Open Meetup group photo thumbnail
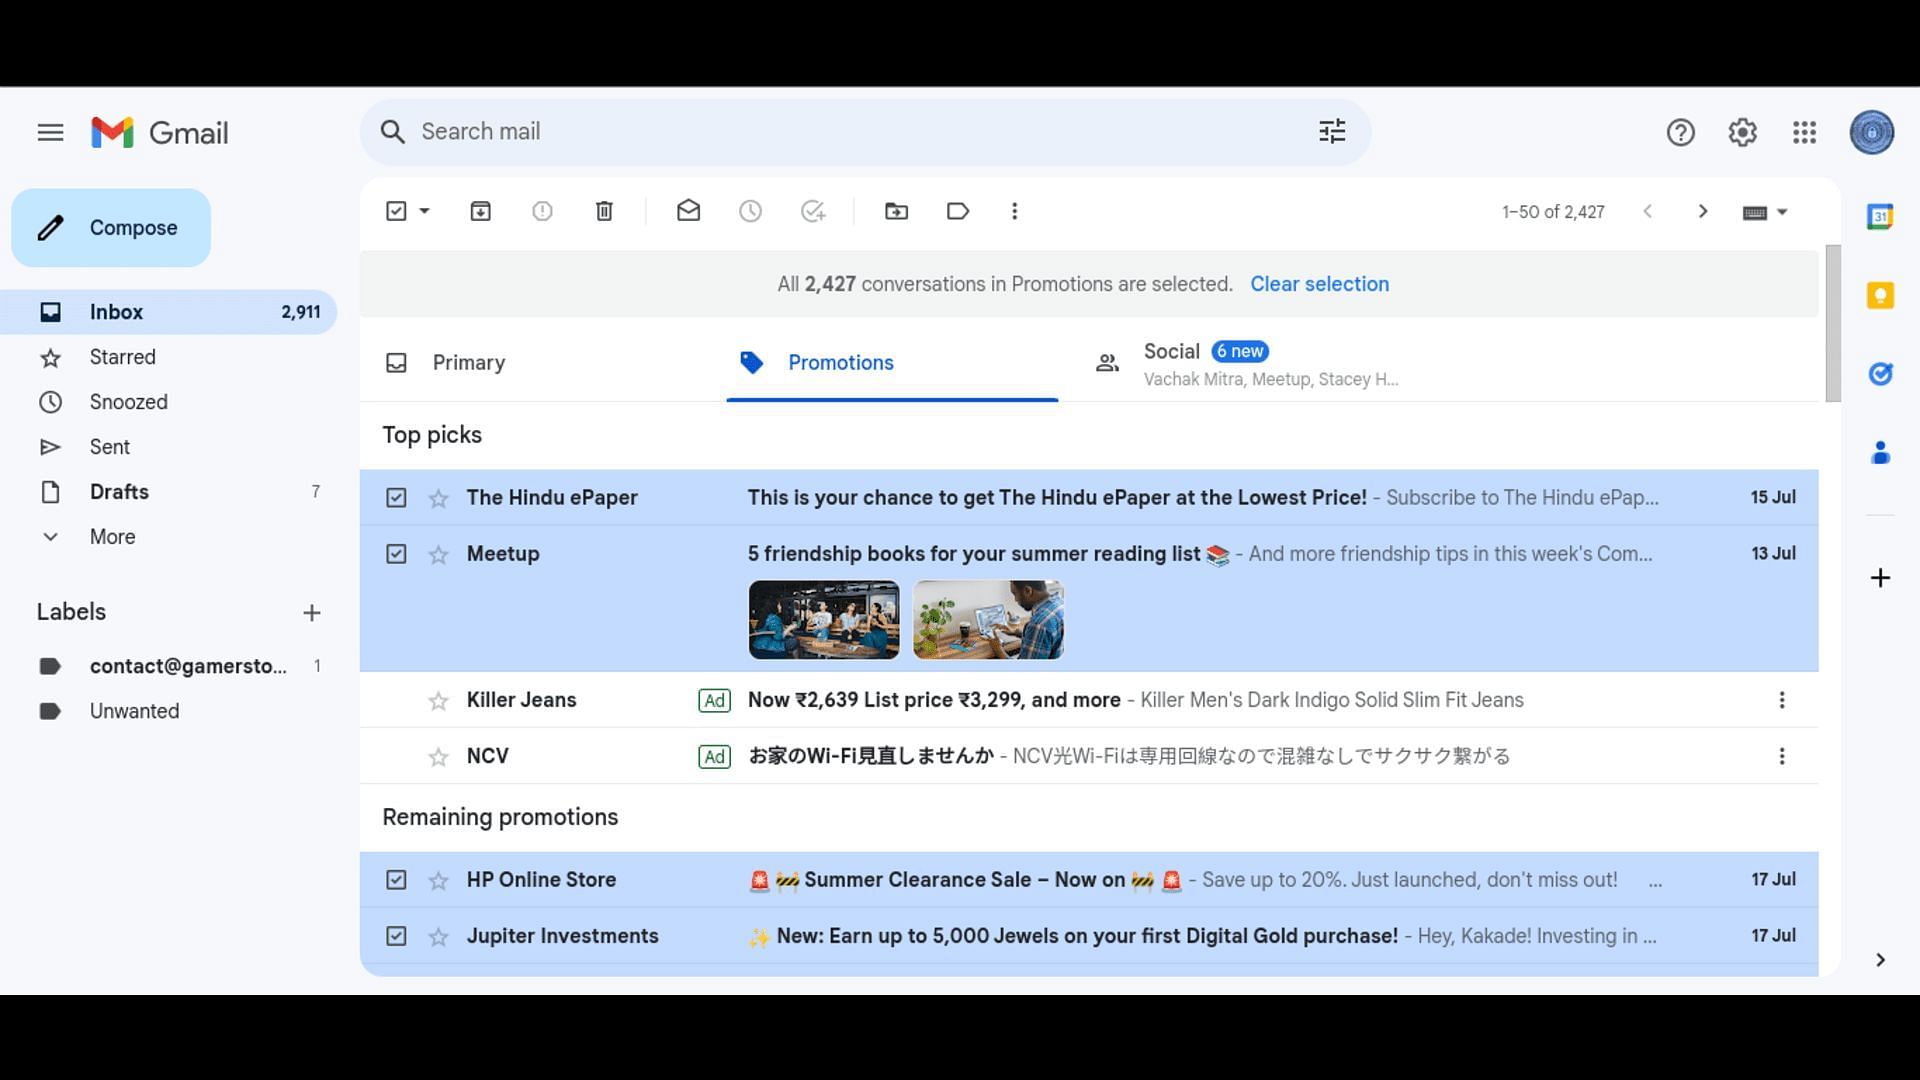1920x1080 pixels. pos(824,620)
